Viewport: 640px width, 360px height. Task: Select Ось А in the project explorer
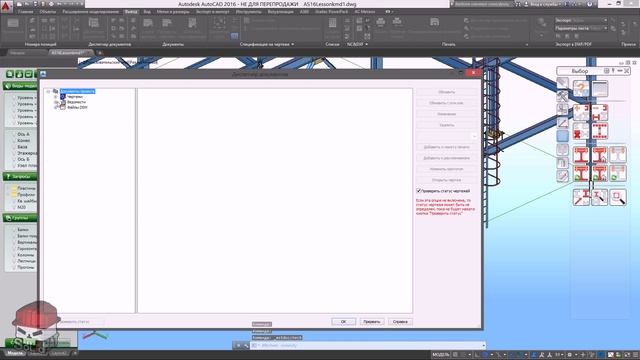coord(23,134)
